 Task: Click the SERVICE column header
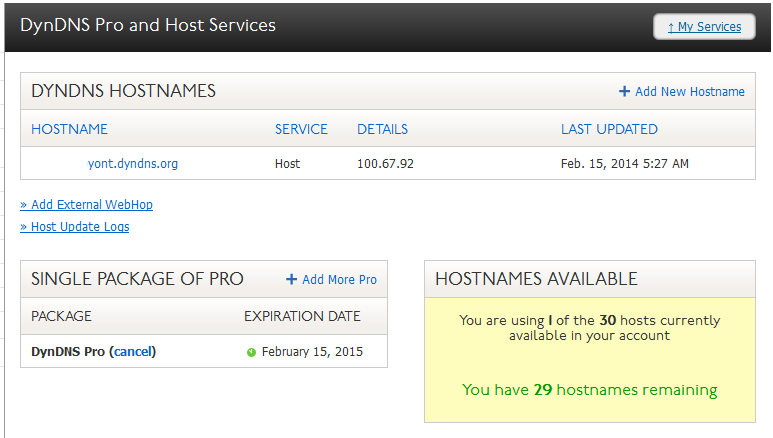pos(301,129)
